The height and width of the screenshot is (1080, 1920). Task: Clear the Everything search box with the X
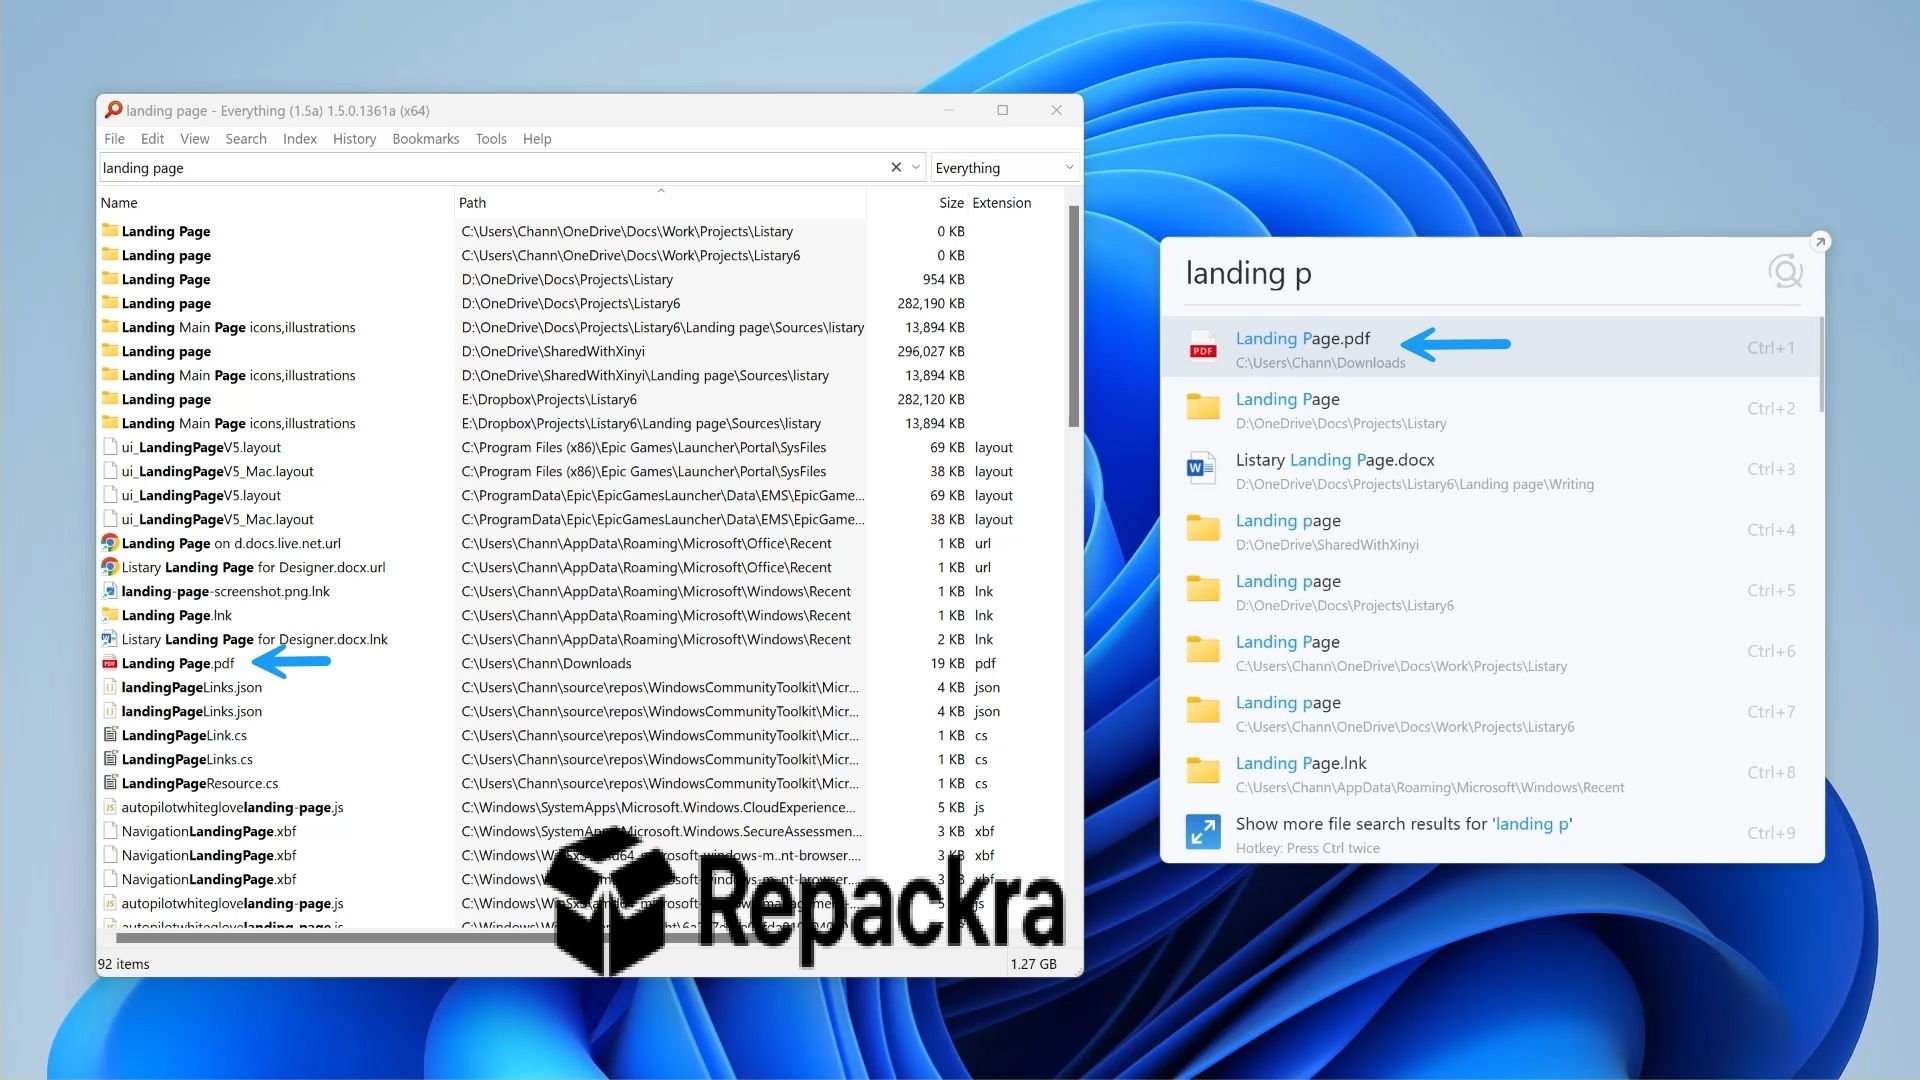[896, 168]
